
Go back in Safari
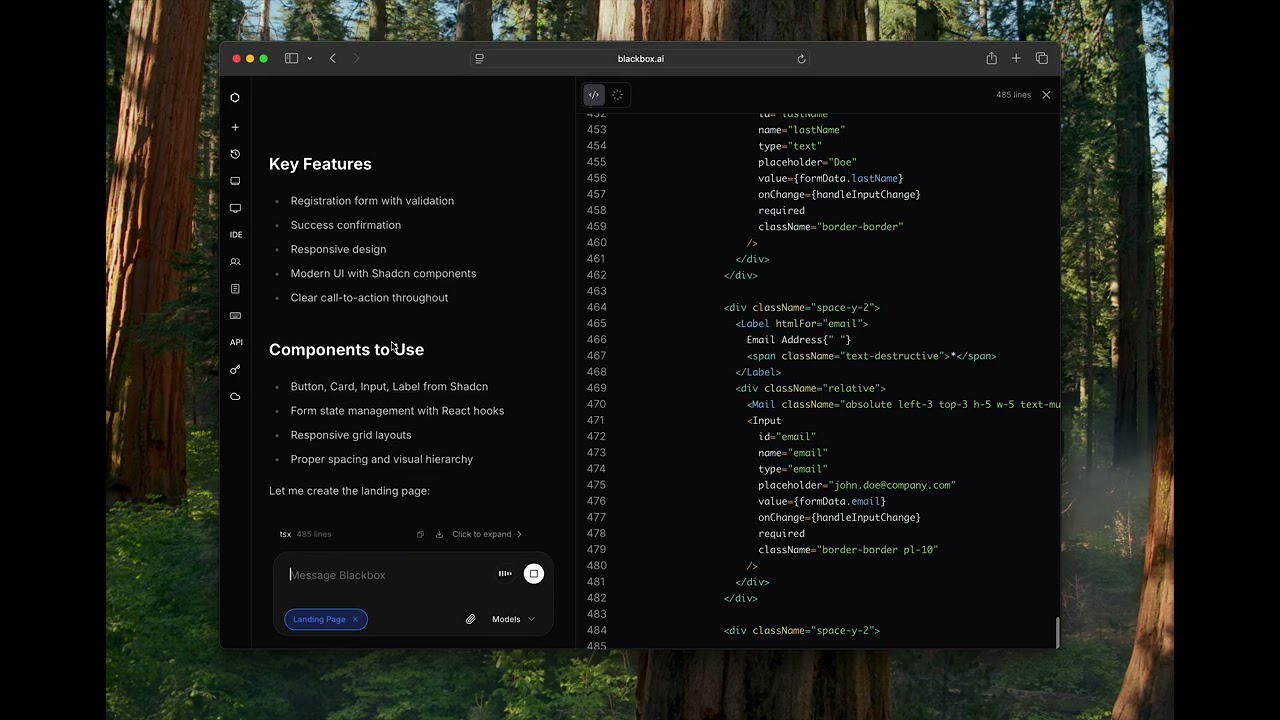click(333, 59)
